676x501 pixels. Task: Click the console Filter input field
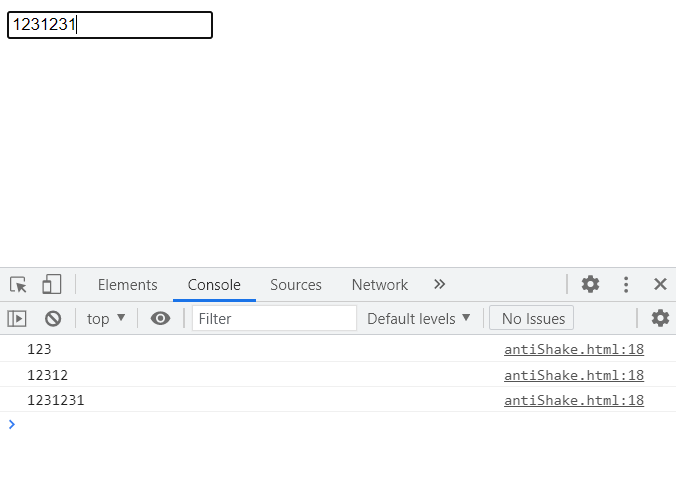tap(274, 319)
